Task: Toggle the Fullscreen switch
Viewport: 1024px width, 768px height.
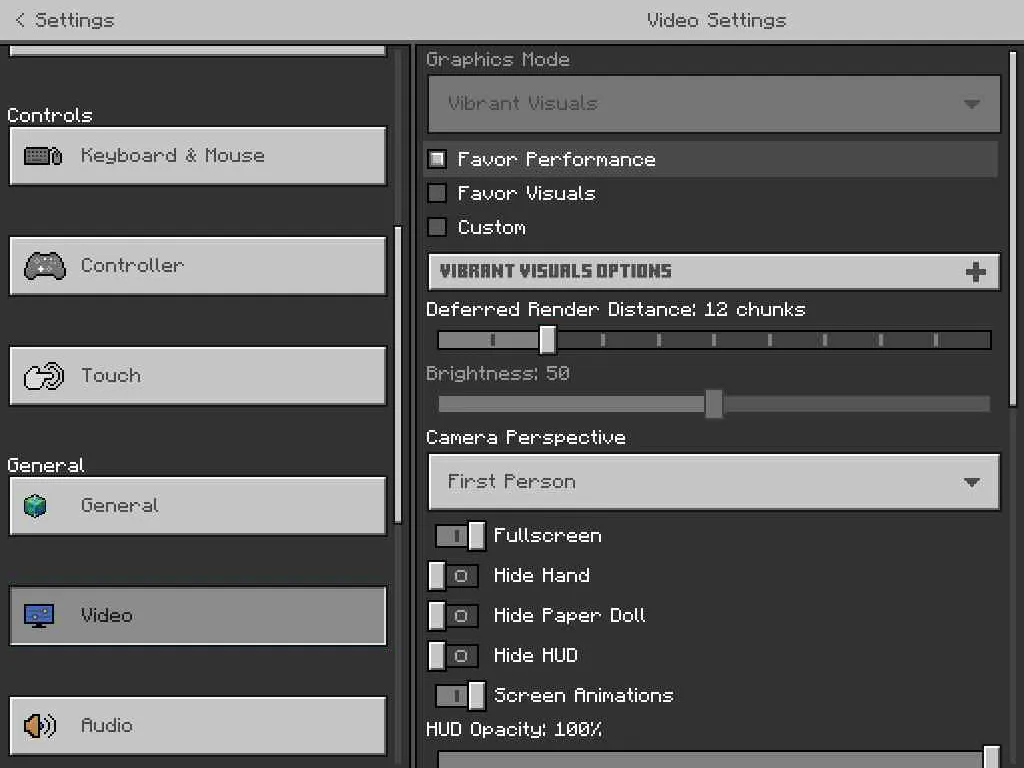Action: click(x=460, y=536)
